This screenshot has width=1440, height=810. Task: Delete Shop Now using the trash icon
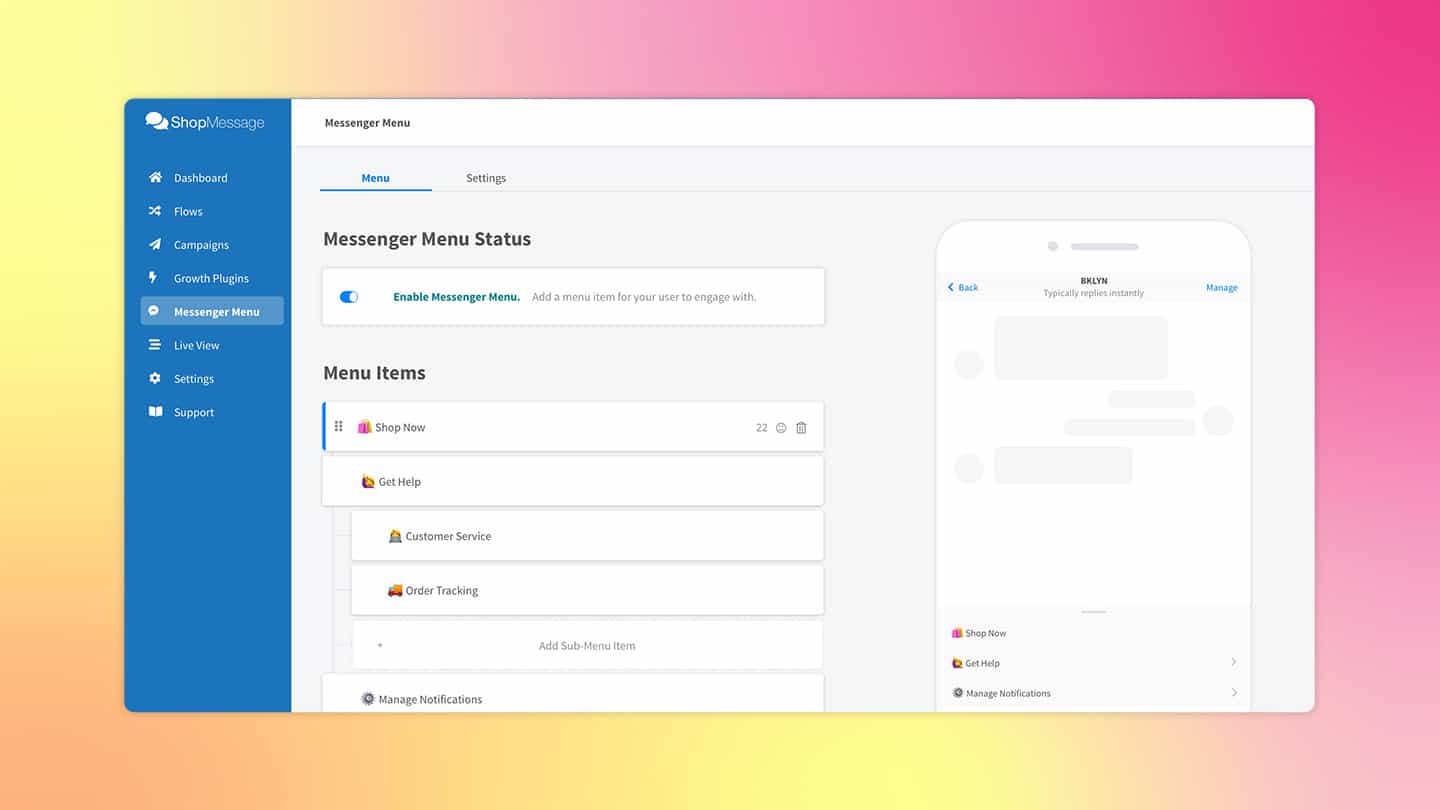point(800,427)
